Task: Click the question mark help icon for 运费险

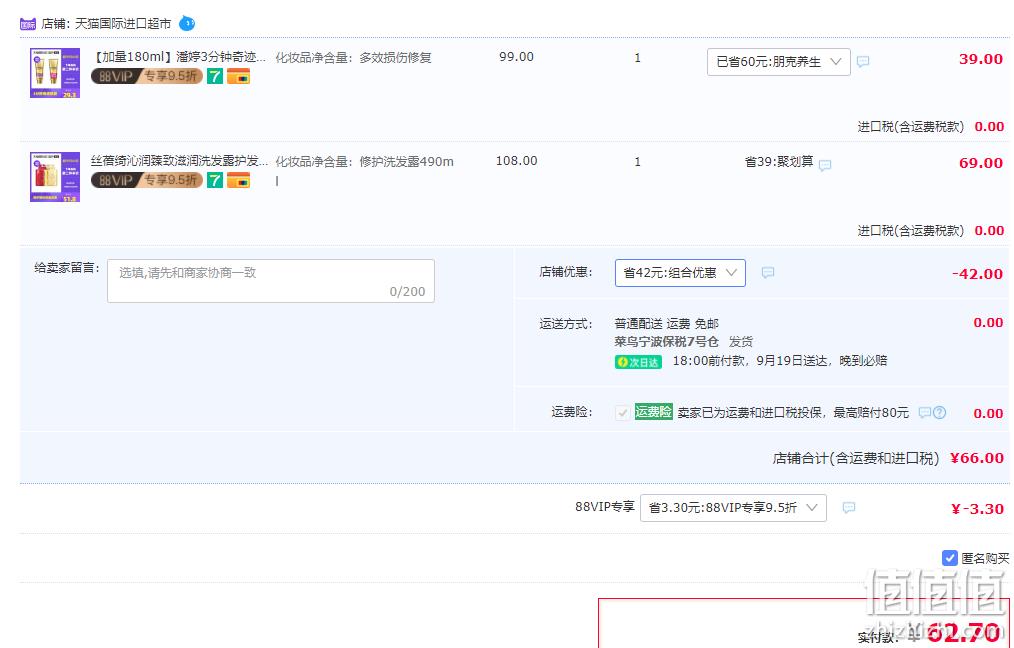Action: tap(940, 413)
